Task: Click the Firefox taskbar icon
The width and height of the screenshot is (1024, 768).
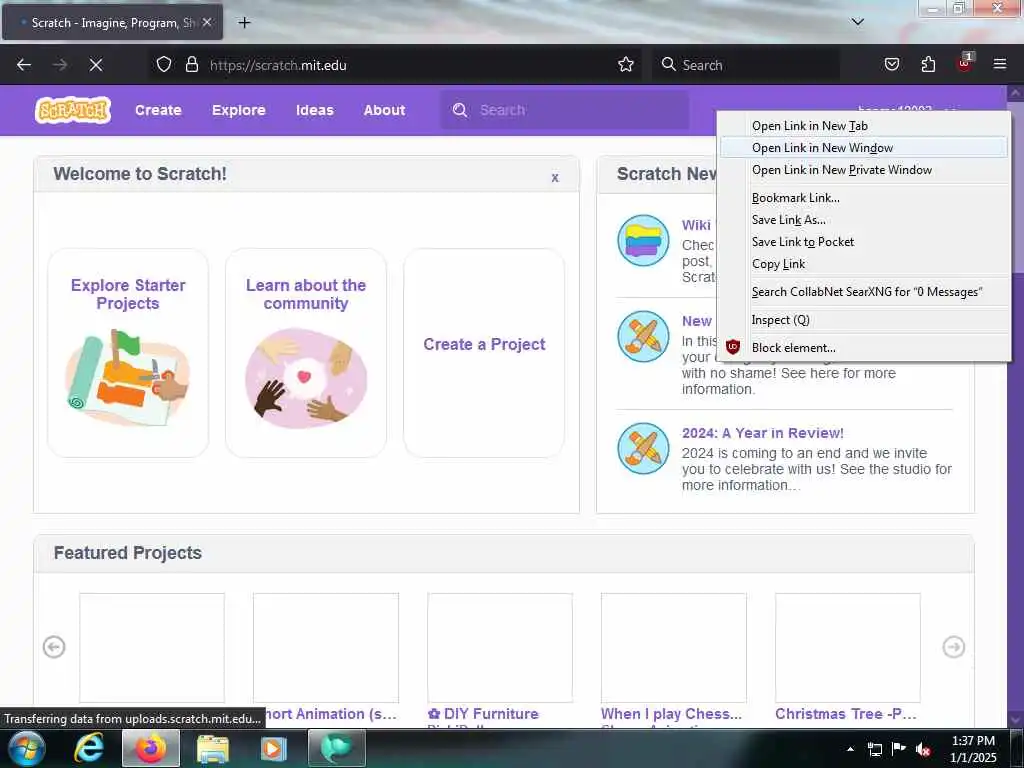Action: (x=151, y=748)
